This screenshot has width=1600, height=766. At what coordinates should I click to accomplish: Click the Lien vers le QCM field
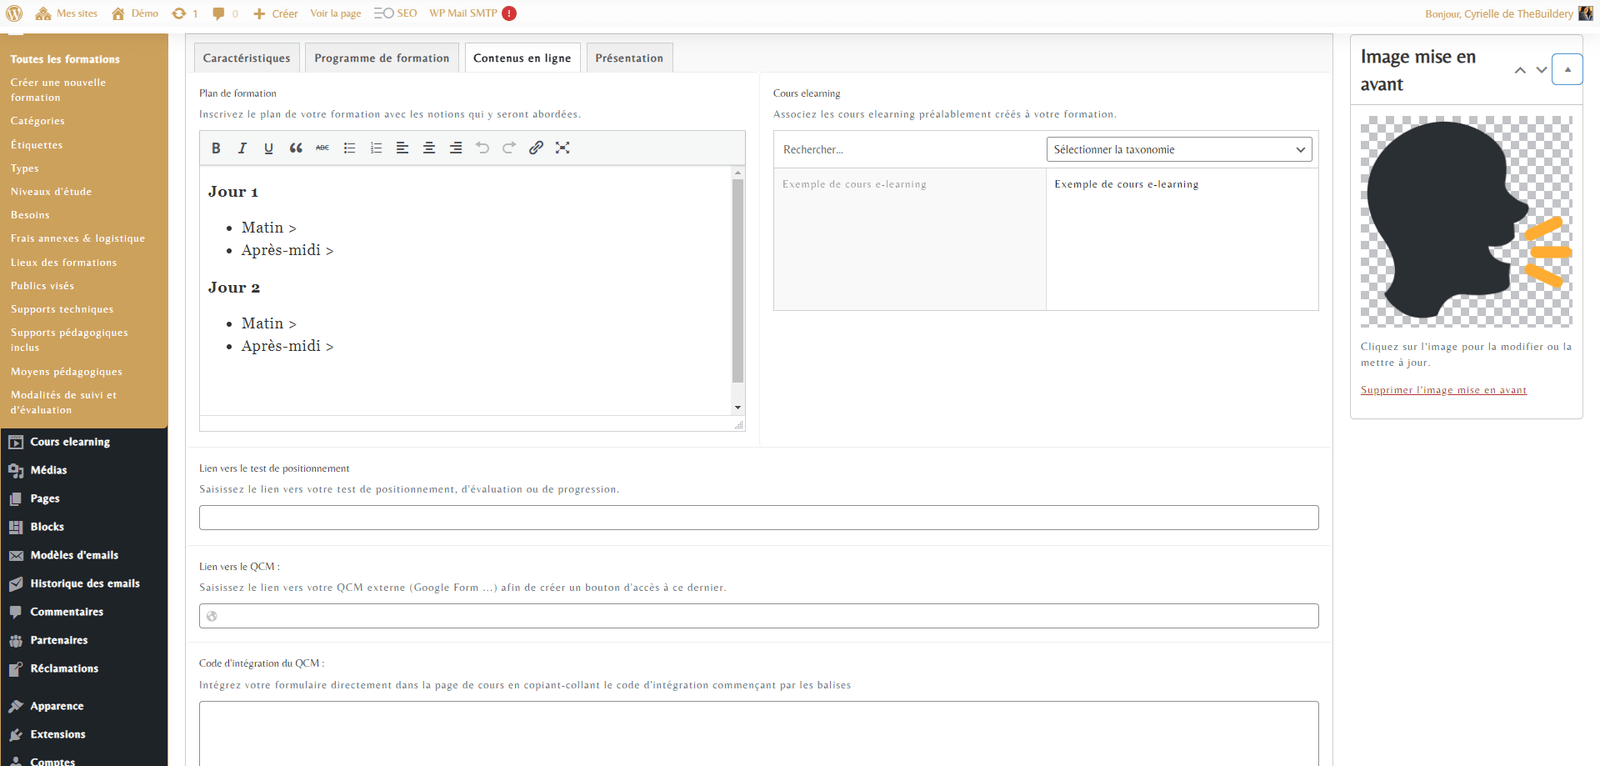pyautogui.click(x=759, y=616)
